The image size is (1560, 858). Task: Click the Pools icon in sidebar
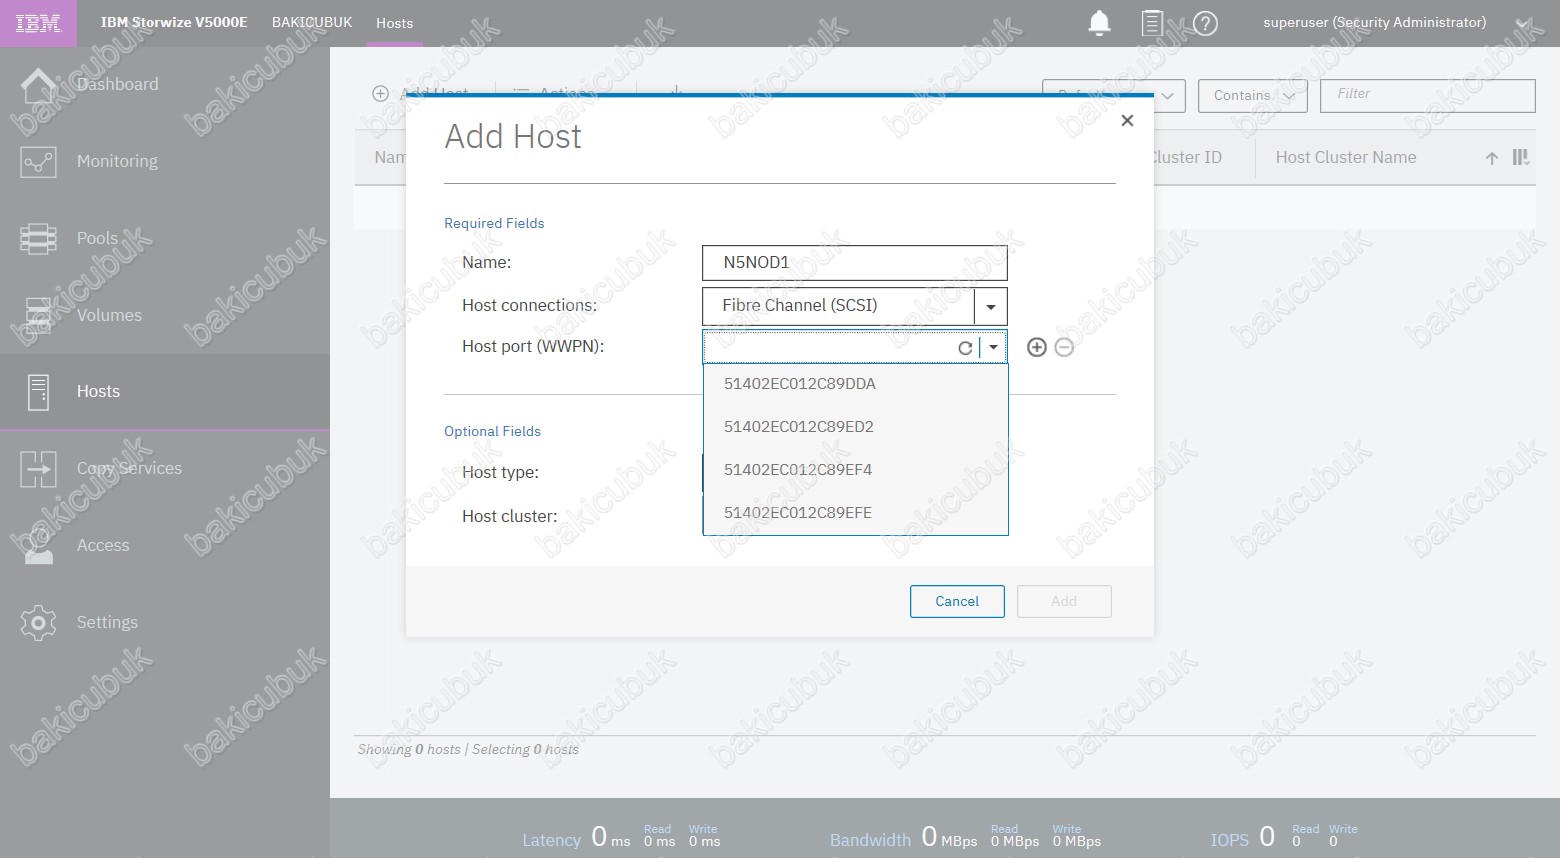(38, 238)
